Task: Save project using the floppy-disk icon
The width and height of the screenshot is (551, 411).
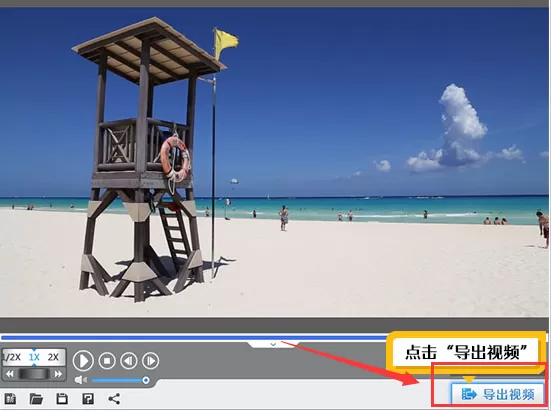Action: [x=62, y=399]
